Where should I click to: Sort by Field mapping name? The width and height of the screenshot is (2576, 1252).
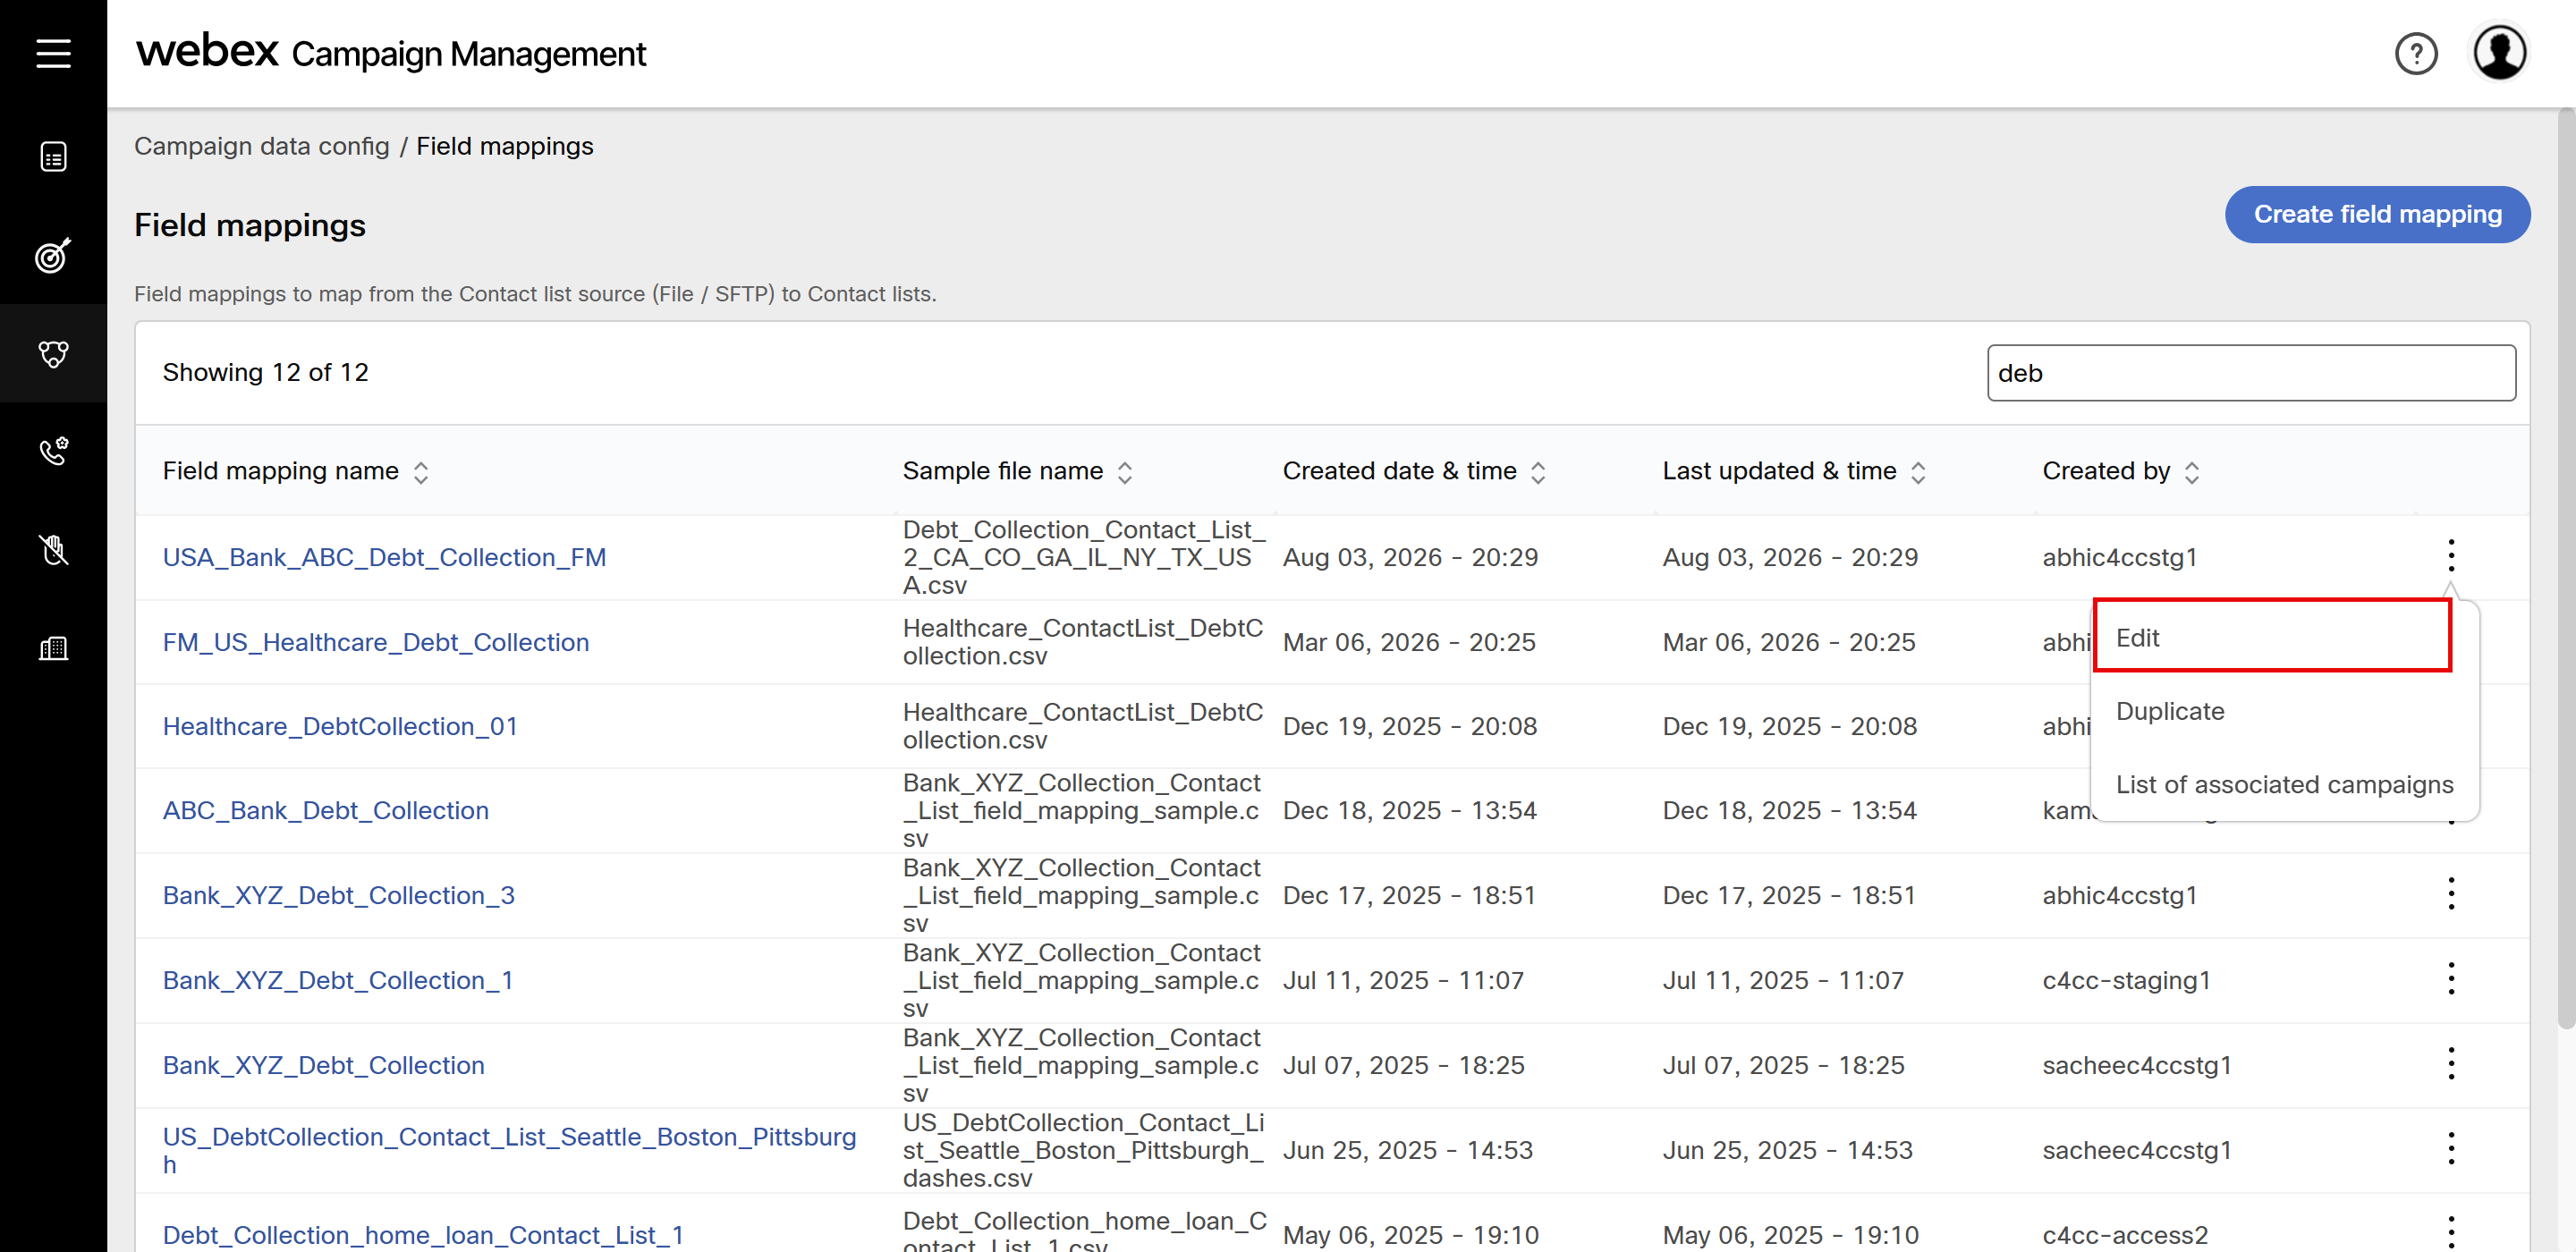421,472
